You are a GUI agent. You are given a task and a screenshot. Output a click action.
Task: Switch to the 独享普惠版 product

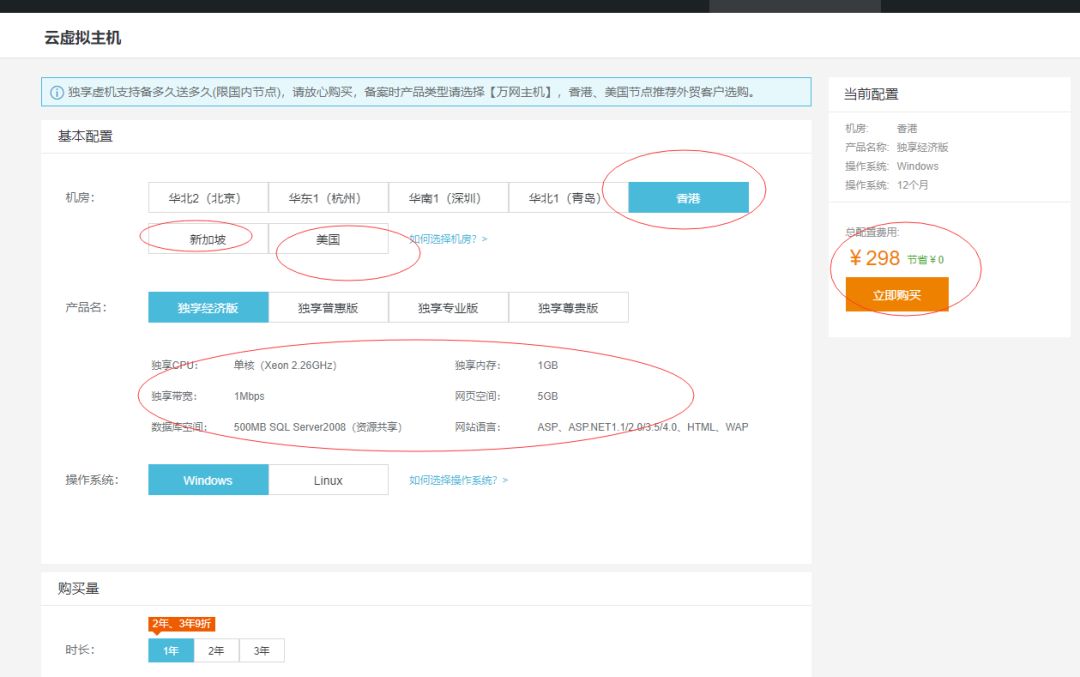coord(328,308)
